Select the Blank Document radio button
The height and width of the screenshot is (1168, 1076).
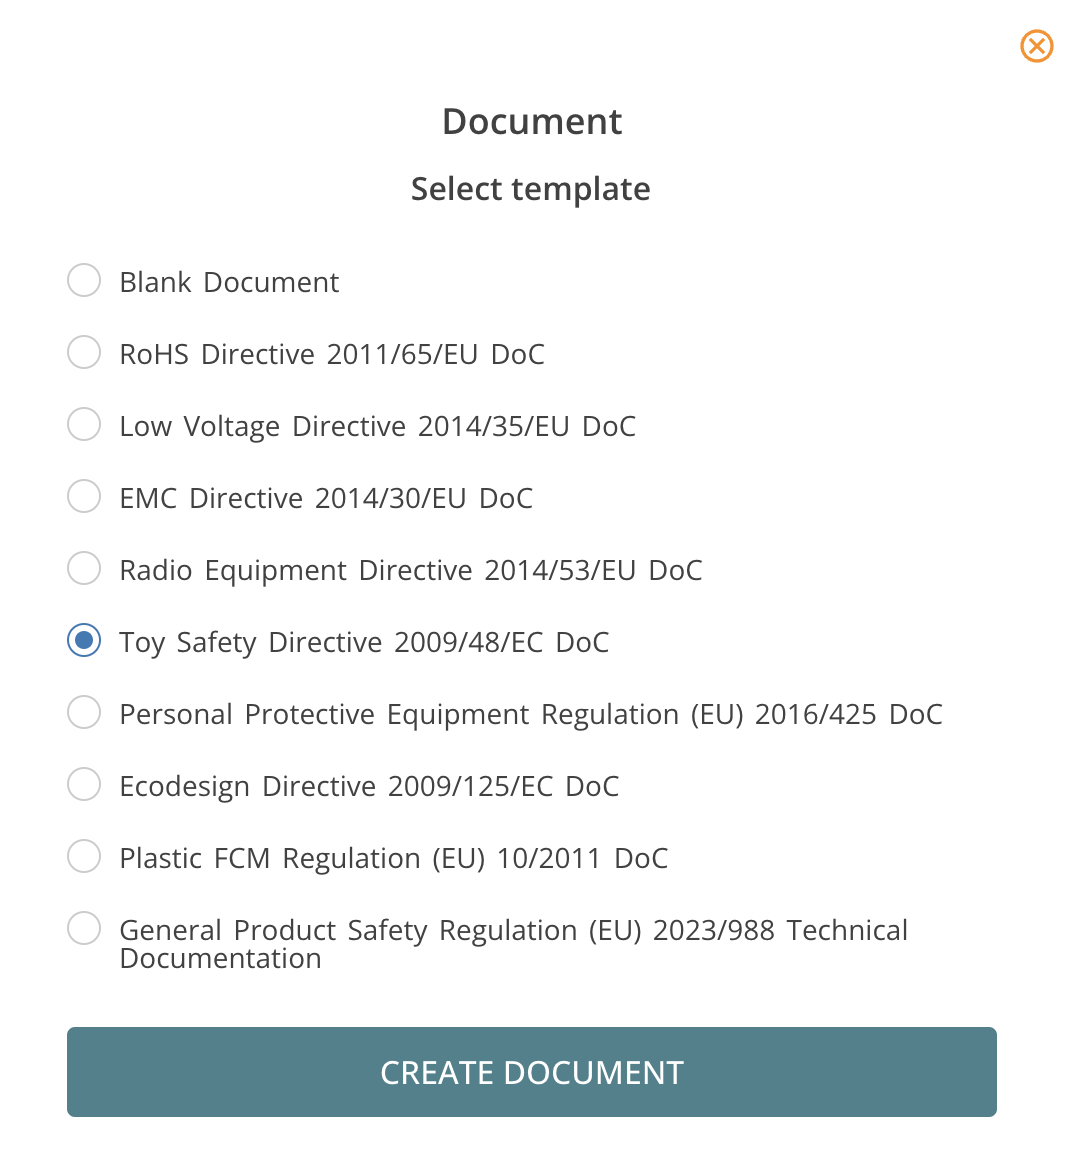pos(83,280)
